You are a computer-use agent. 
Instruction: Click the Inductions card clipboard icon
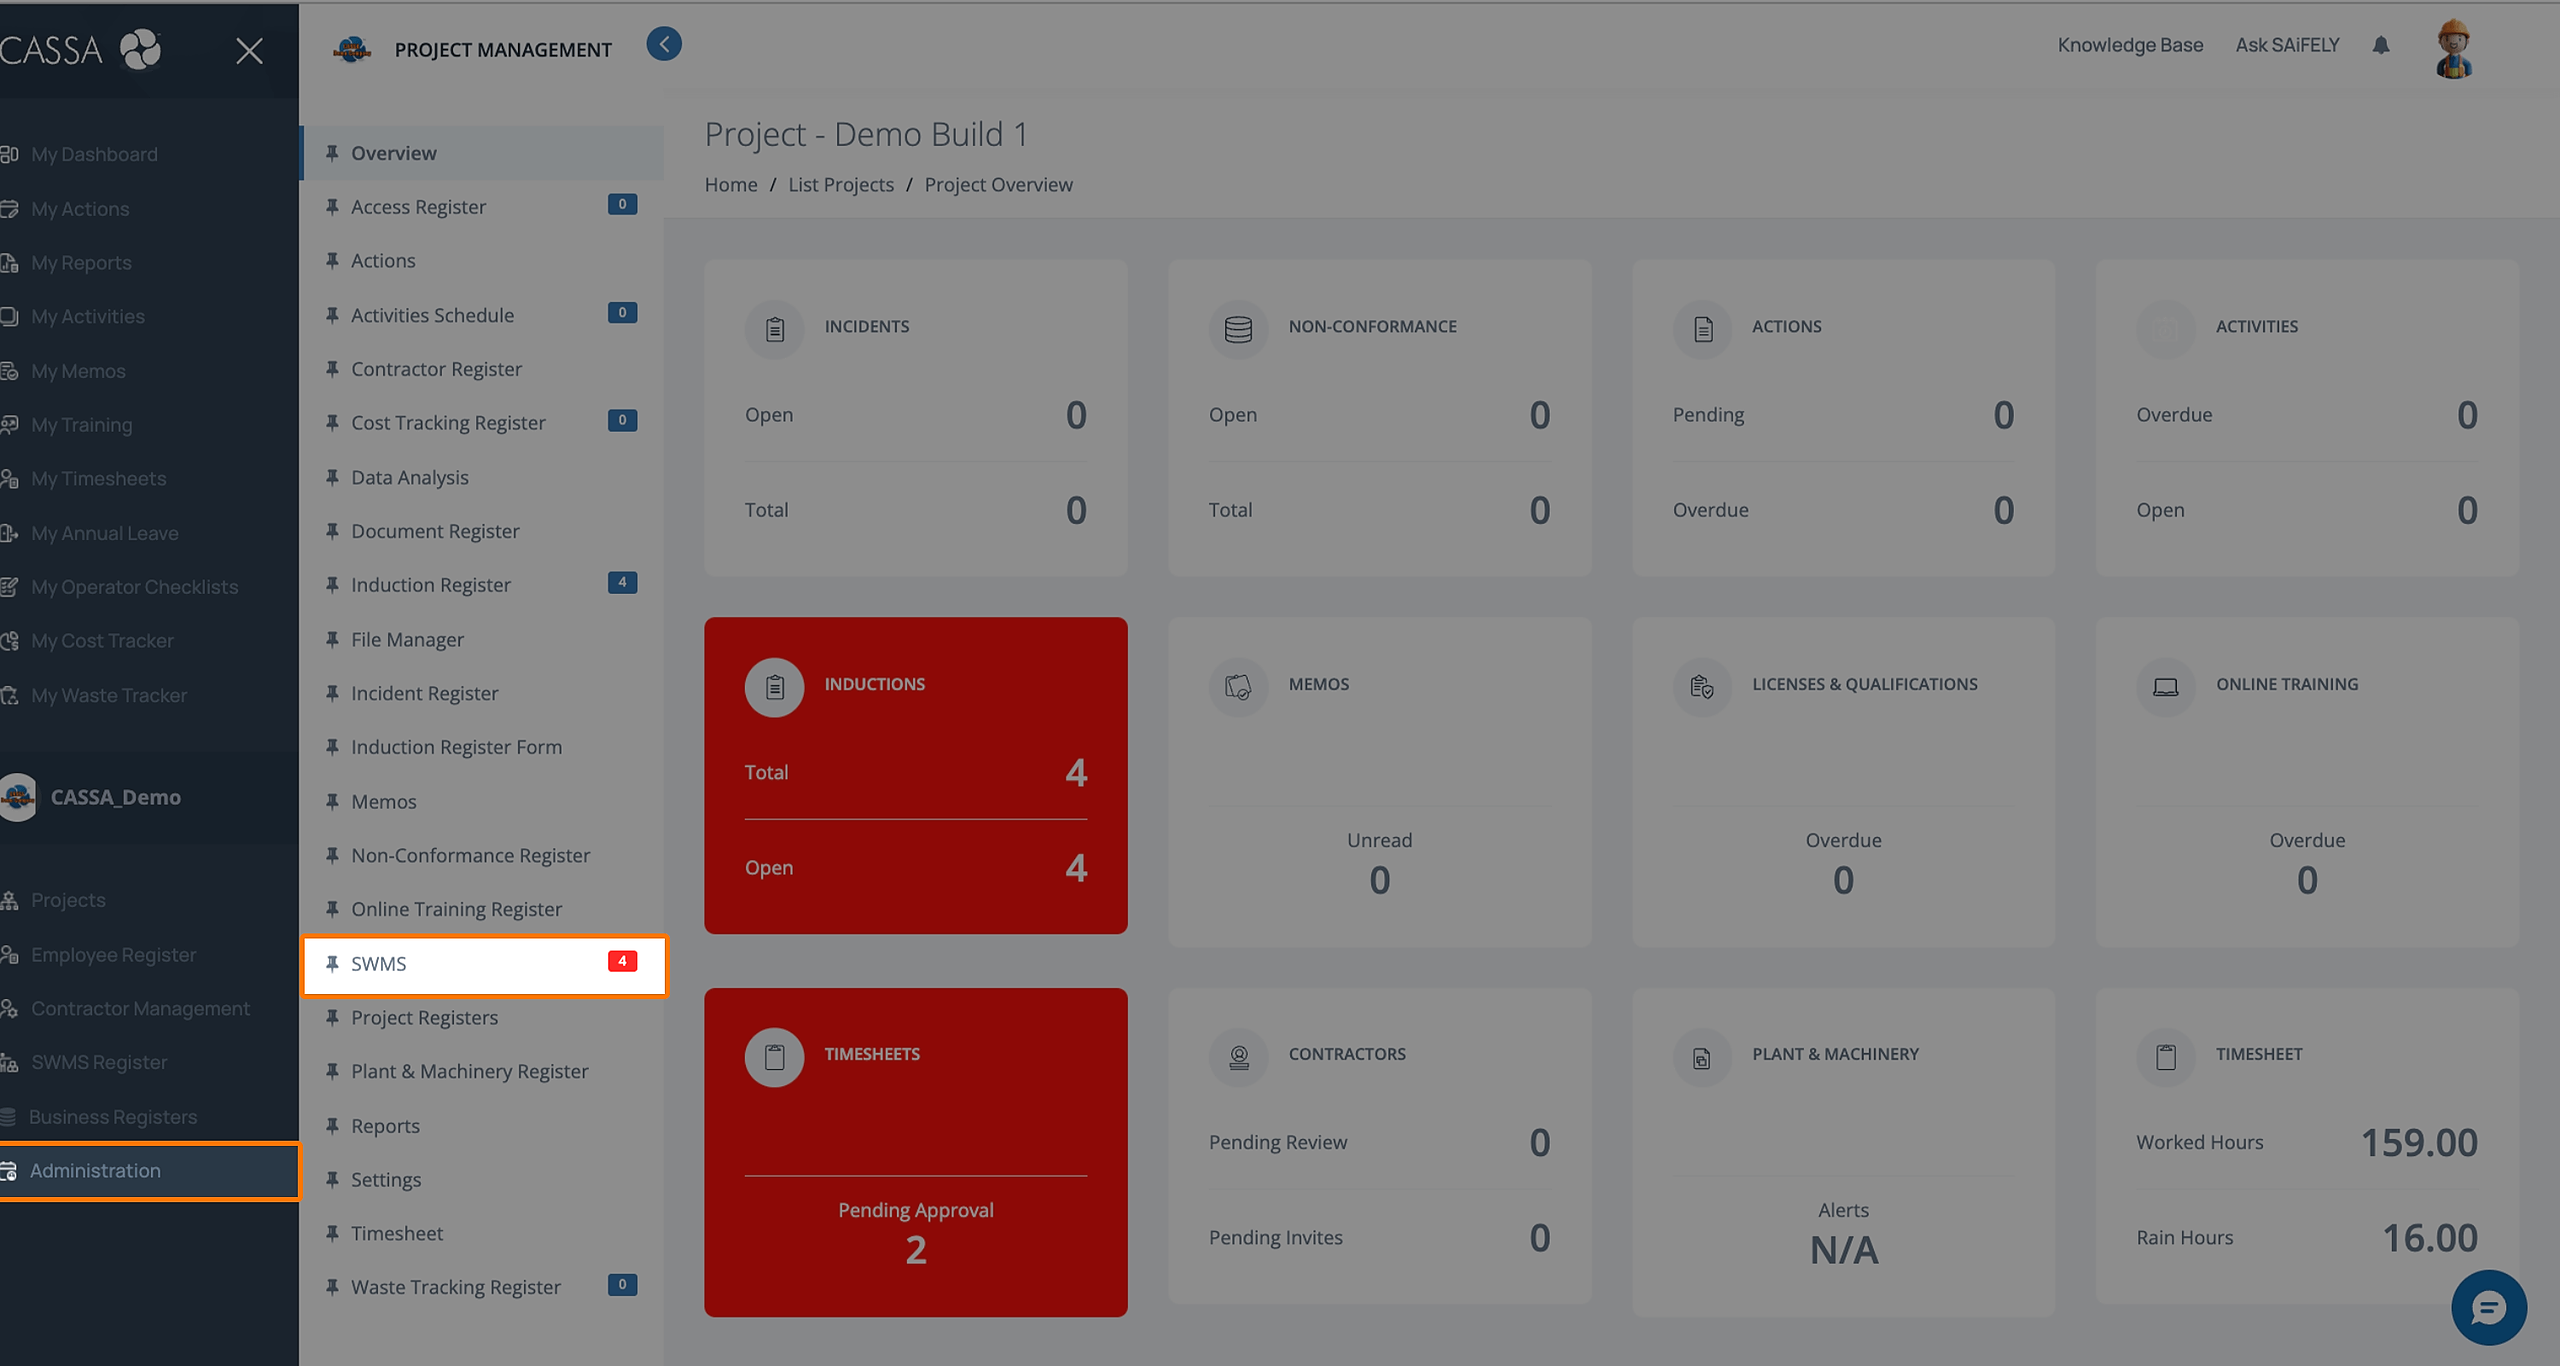coord(774,687)
